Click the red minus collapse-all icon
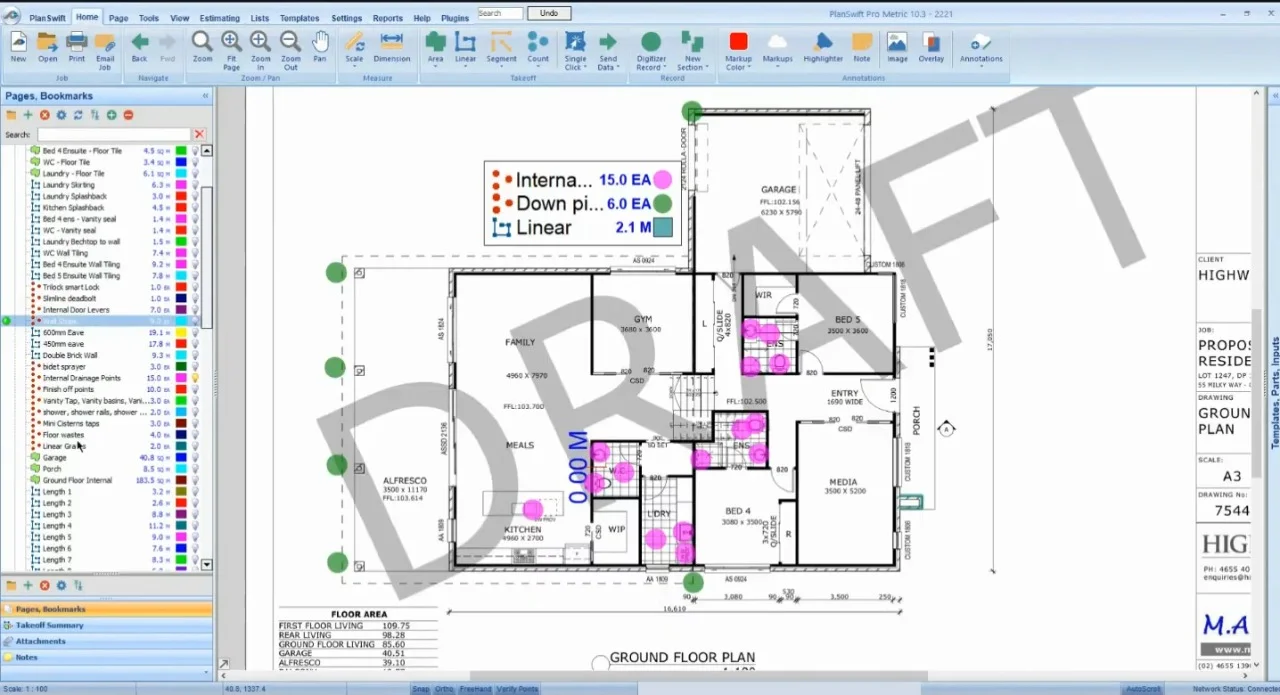This screenshot has height=695, width=1280. pos(128,115)
